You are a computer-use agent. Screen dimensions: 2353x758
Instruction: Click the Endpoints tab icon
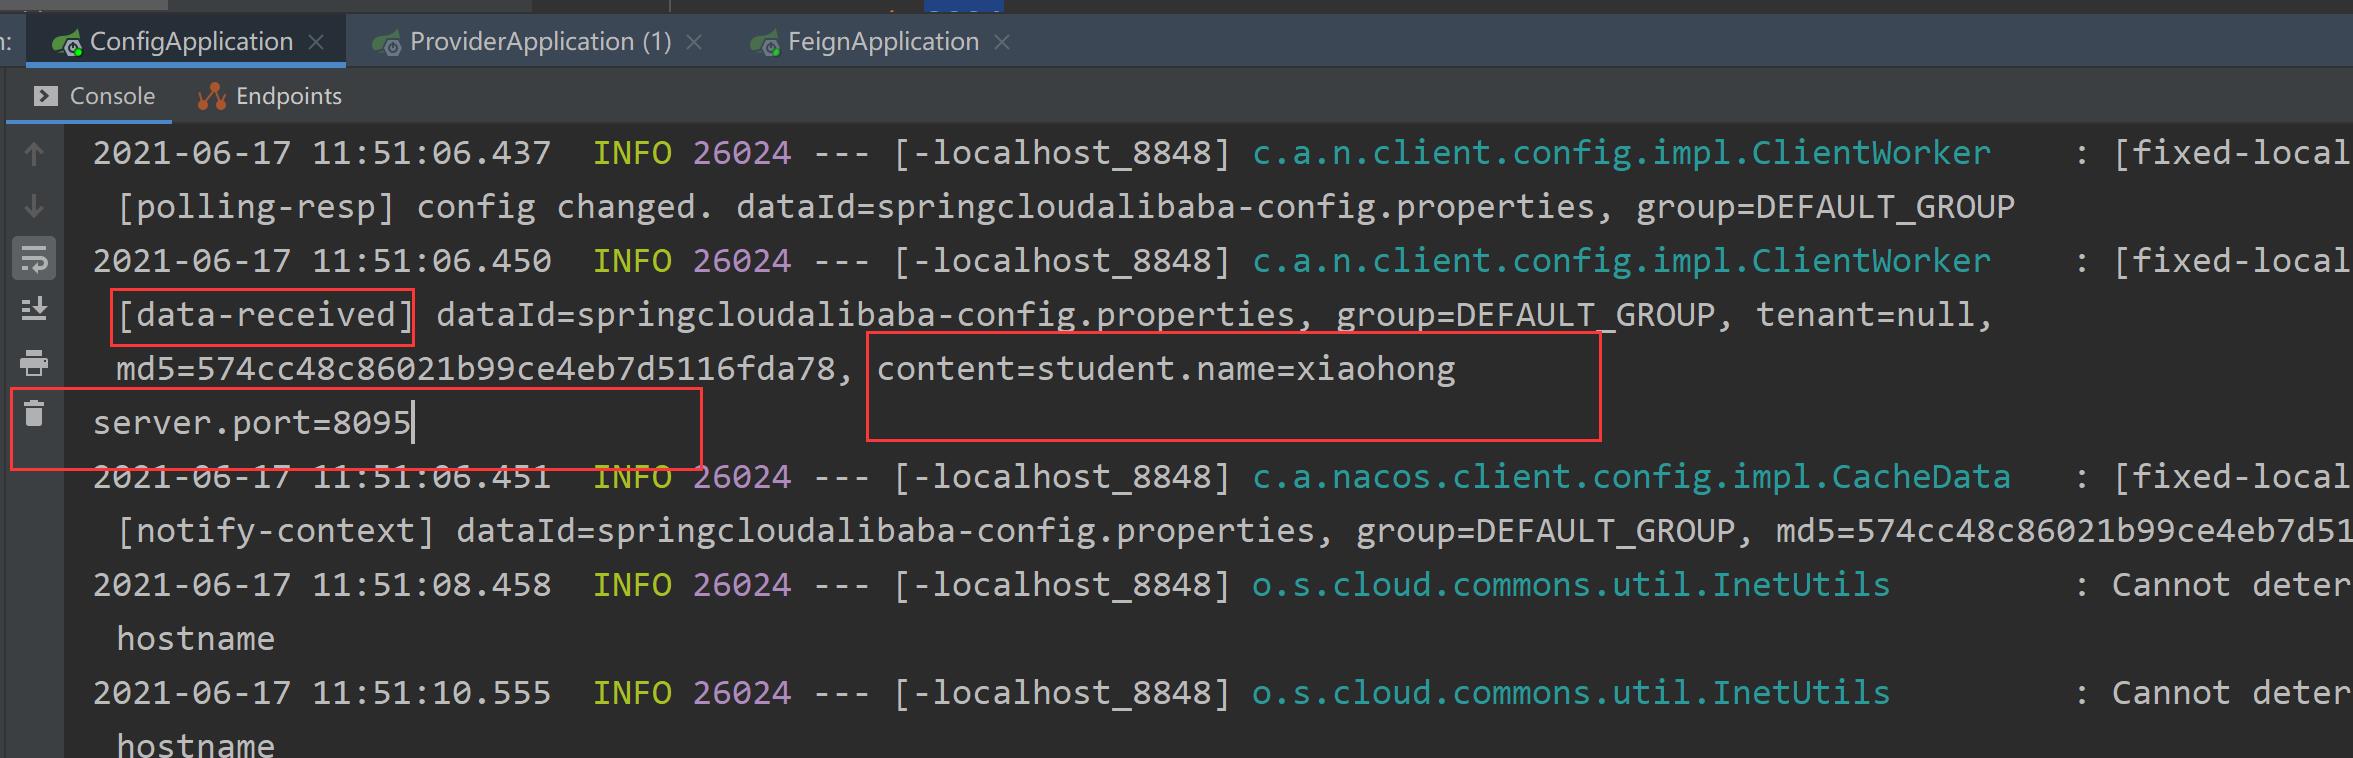click(x=212, y=96)
